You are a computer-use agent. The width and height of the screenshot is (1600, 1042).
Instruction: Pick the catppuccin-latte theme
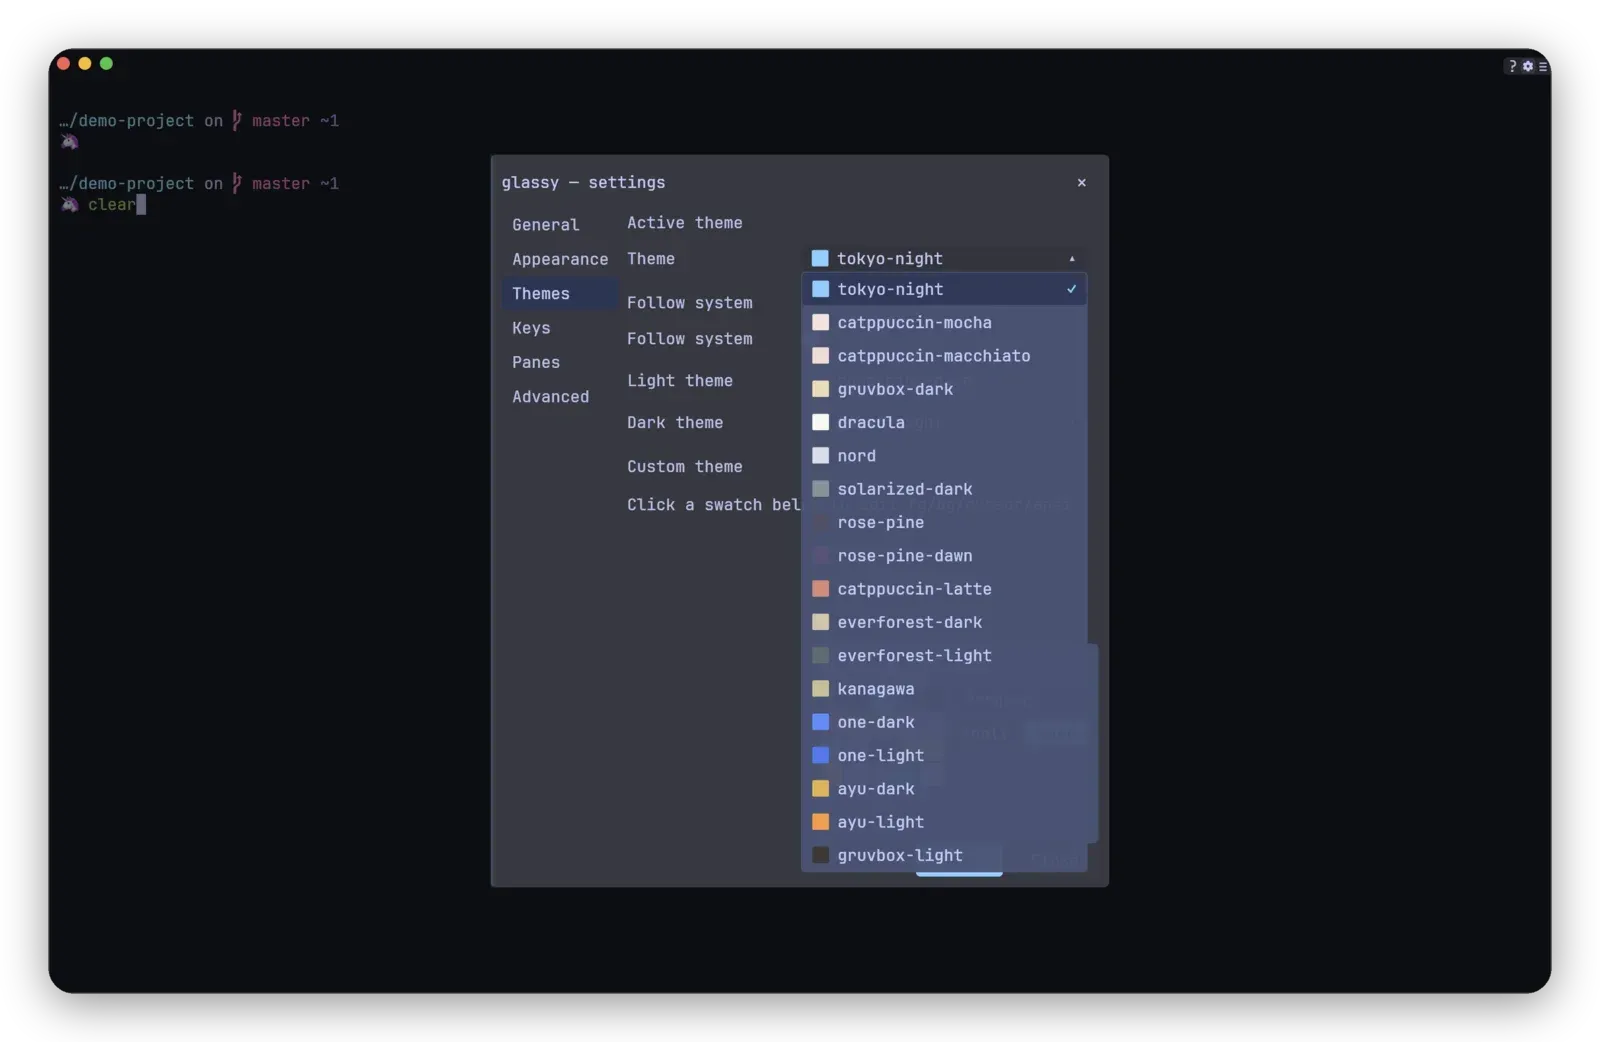944,589
